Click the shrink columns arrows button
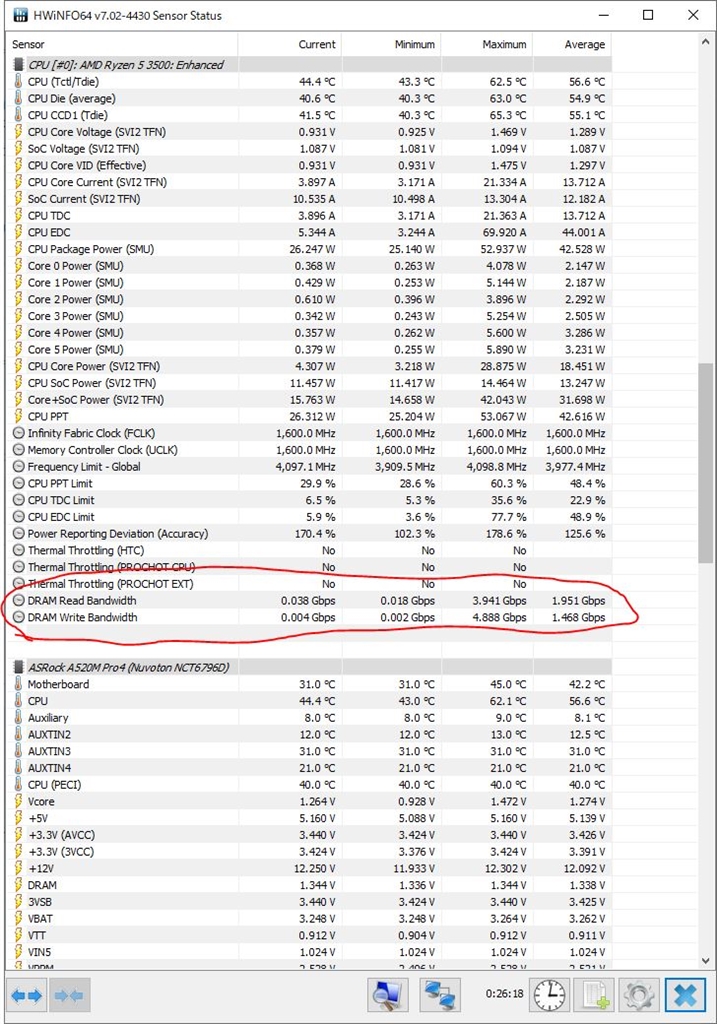Screen dimensions: 717x1024 click(x=69, y=996)
